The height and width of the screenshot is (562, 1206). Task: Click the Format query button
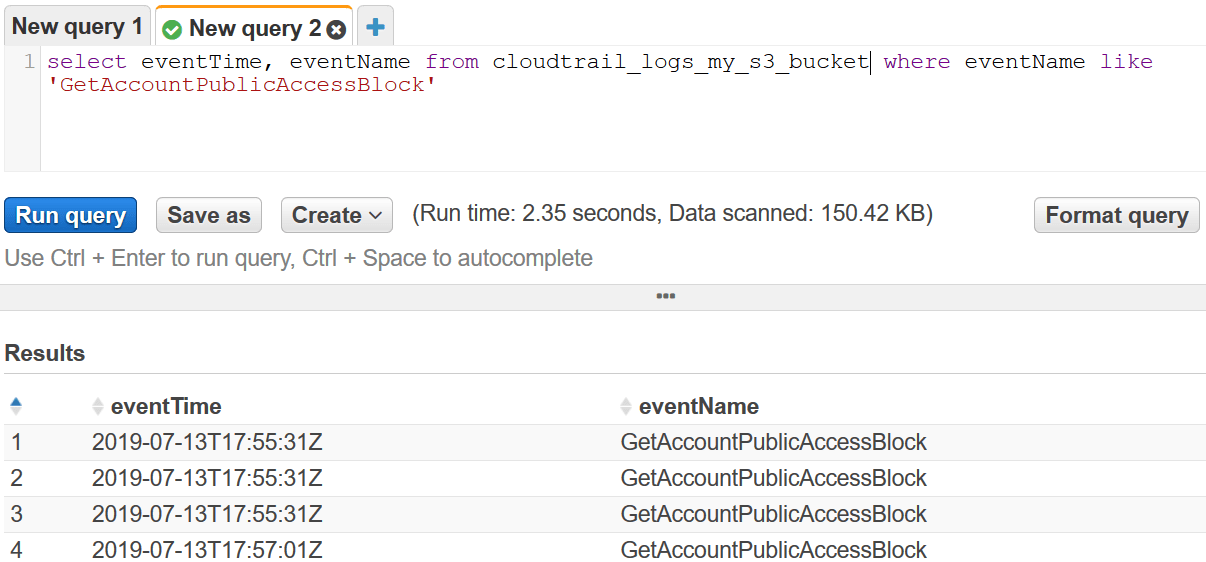(1116, 215)
